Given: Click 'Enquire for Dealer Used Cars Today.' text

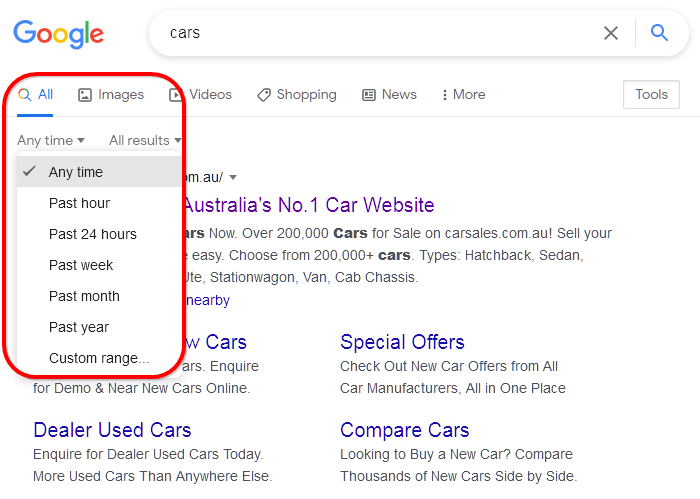Looking at the screenshot, I should pyautogui.click(x=148, y=454).
